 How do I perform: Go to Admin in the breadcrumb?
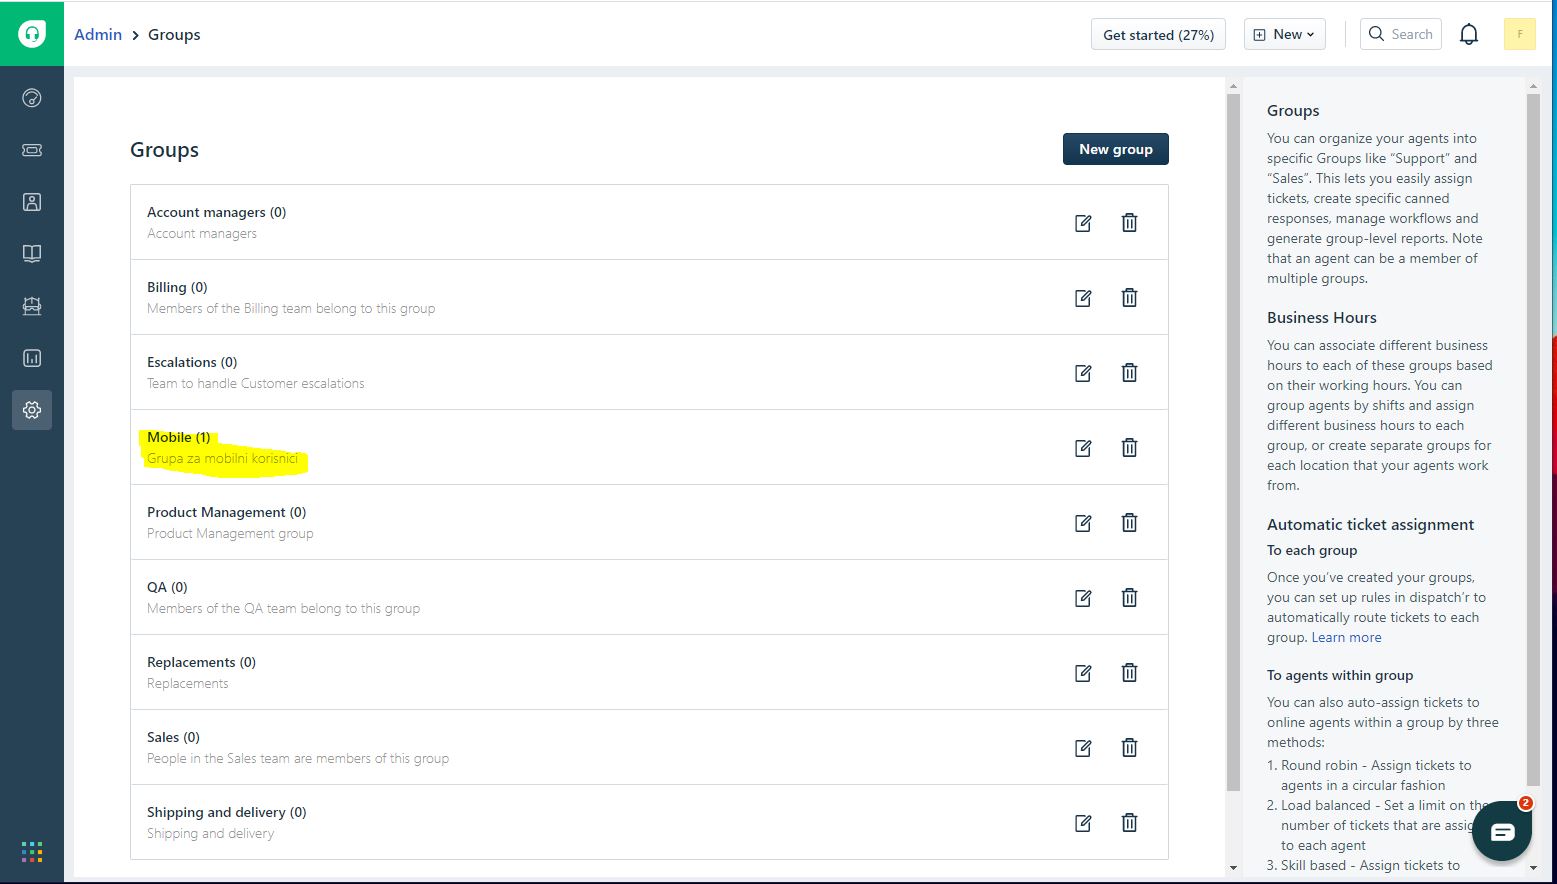(x=98, y=34)
